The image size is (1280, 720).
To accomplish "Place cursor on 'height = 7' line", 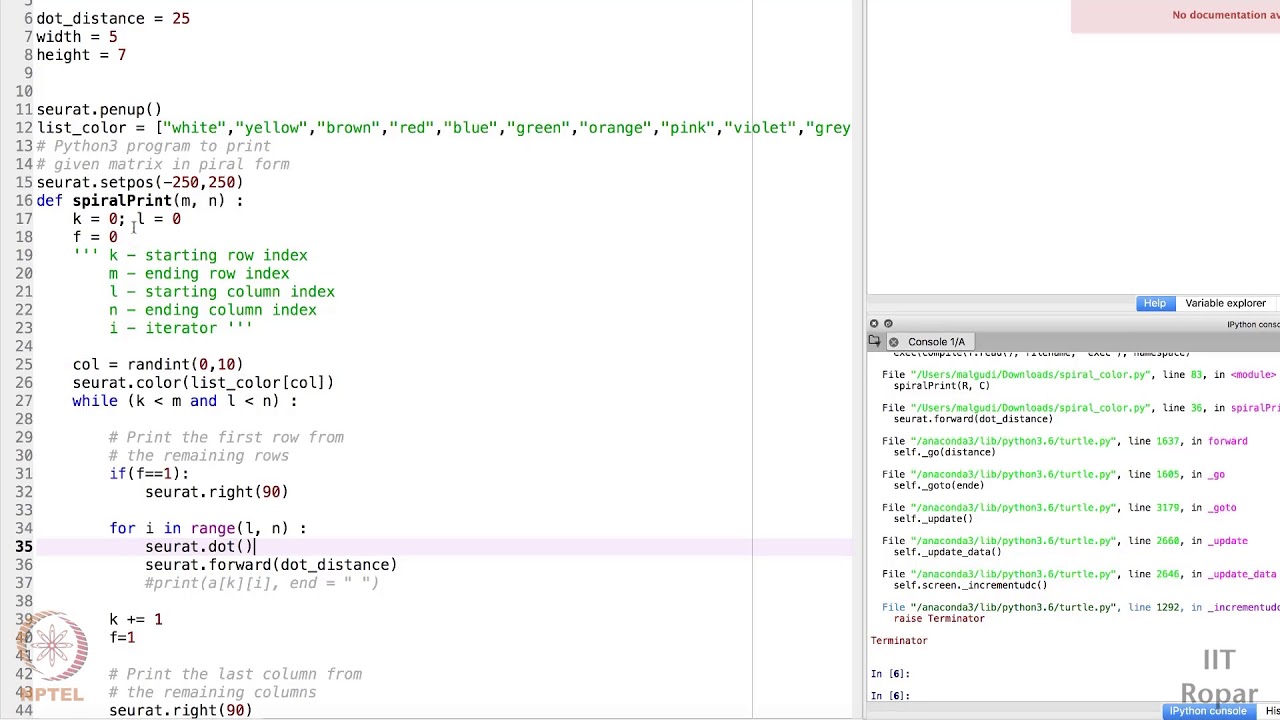I will (81, 55).
